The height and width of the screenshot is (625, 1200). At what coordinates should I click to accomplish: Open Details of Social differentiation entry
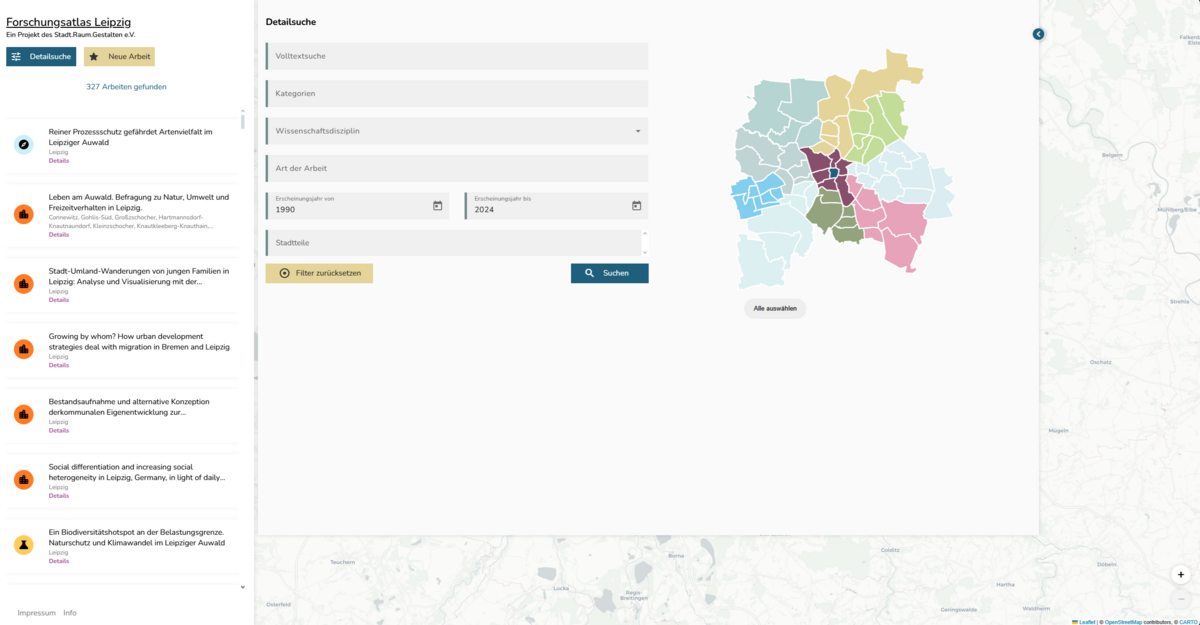click(59, 495)
